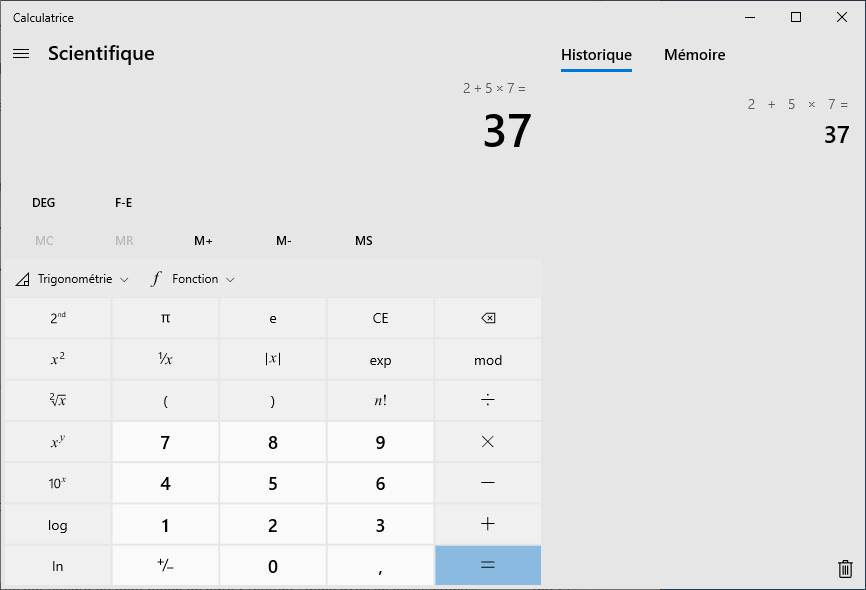Click the x to the power y key
Screen dimensions: 866x590
tap(58, 441)
